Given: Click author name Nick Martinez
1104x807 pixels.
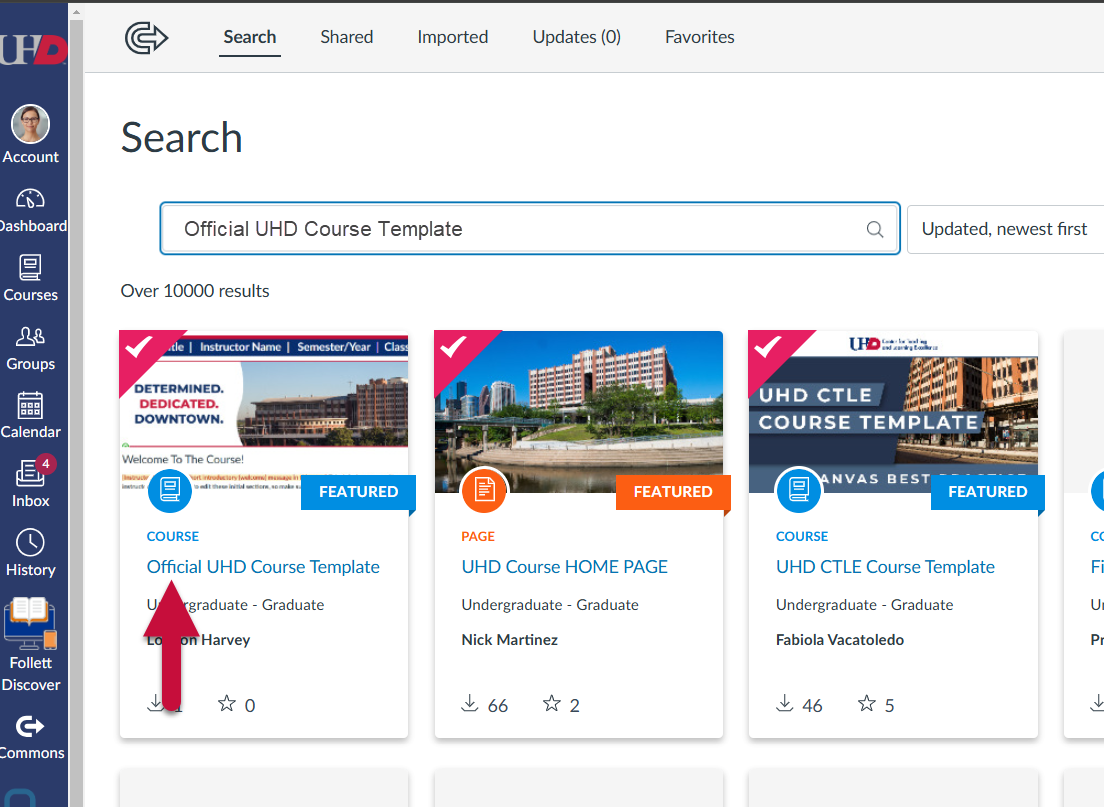Looking at the screenshot, I should coord(510,639).
